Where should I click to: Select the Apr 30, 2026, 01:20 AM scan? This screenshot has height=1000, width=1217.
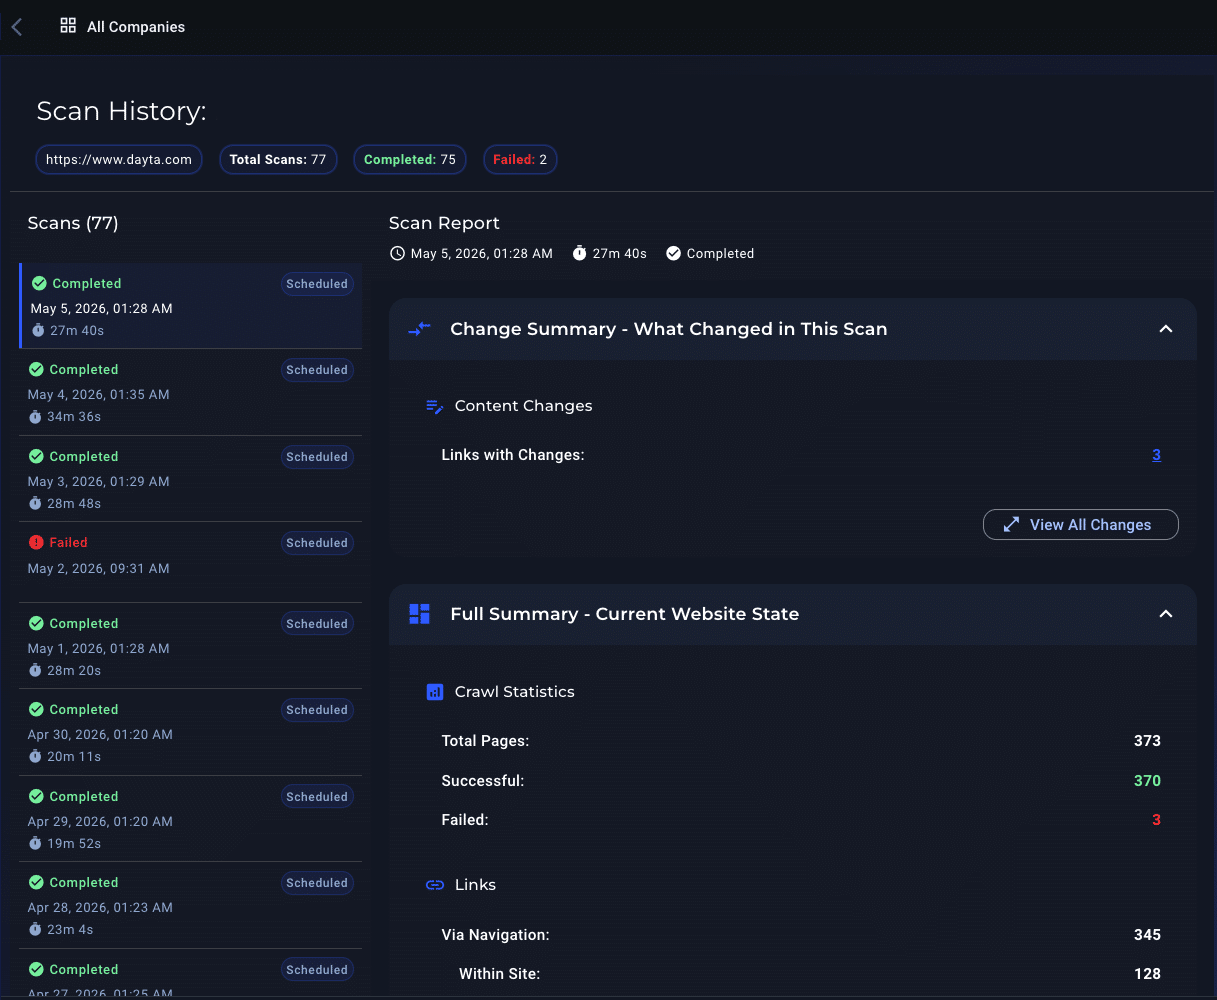click(x=190, y=732)
